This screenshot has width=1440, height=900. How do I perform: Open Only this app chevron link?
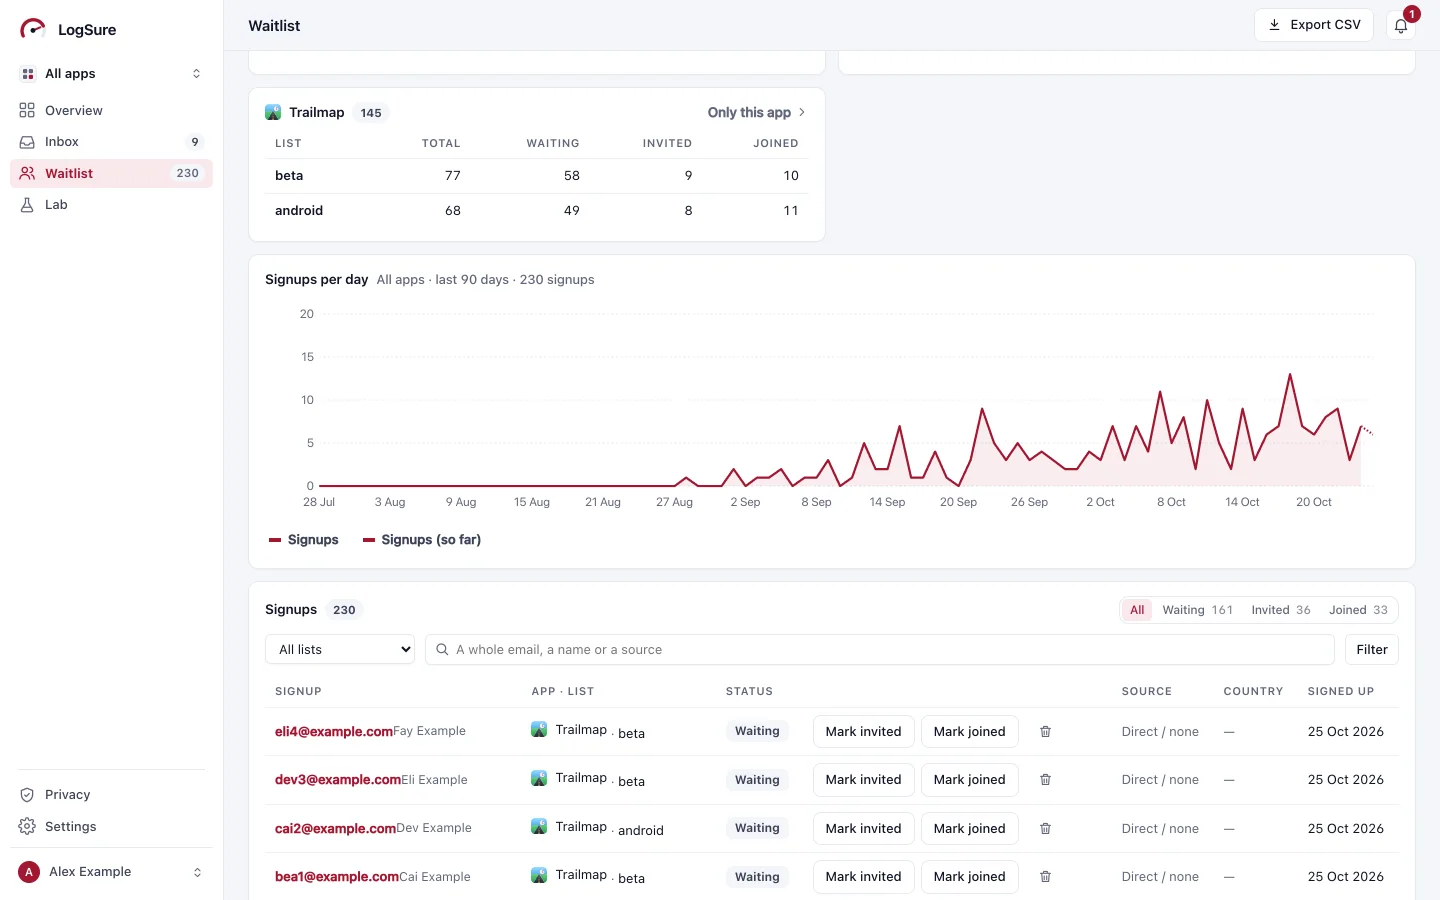point(756,113)
